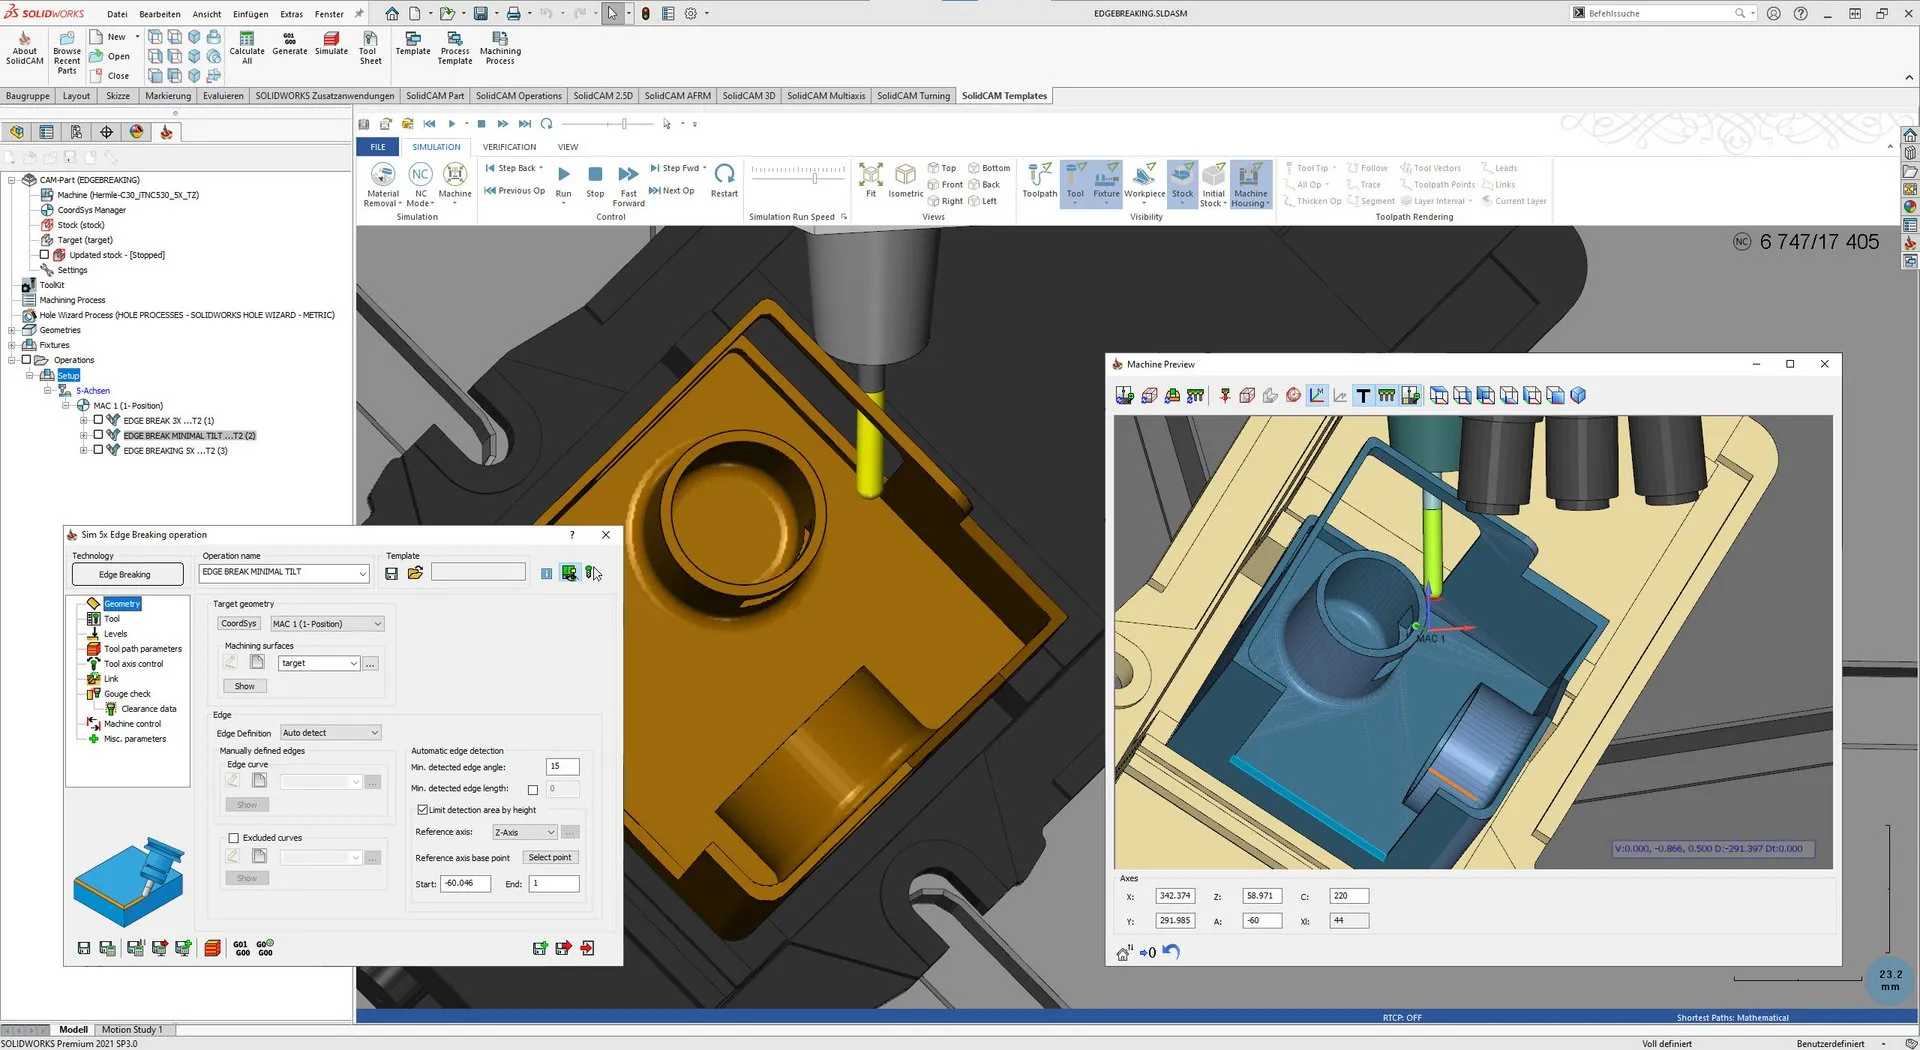Toggle Machine Housing visibility

(x=1250, y=184)
